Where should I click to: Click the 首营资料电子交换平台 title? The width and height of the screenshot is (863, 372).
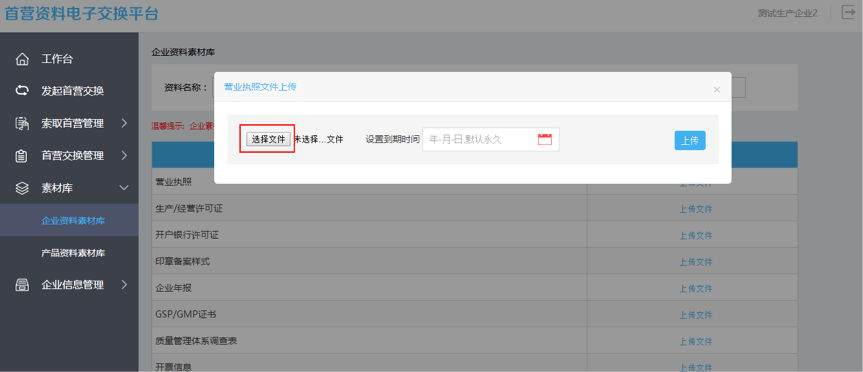(82, 13)
